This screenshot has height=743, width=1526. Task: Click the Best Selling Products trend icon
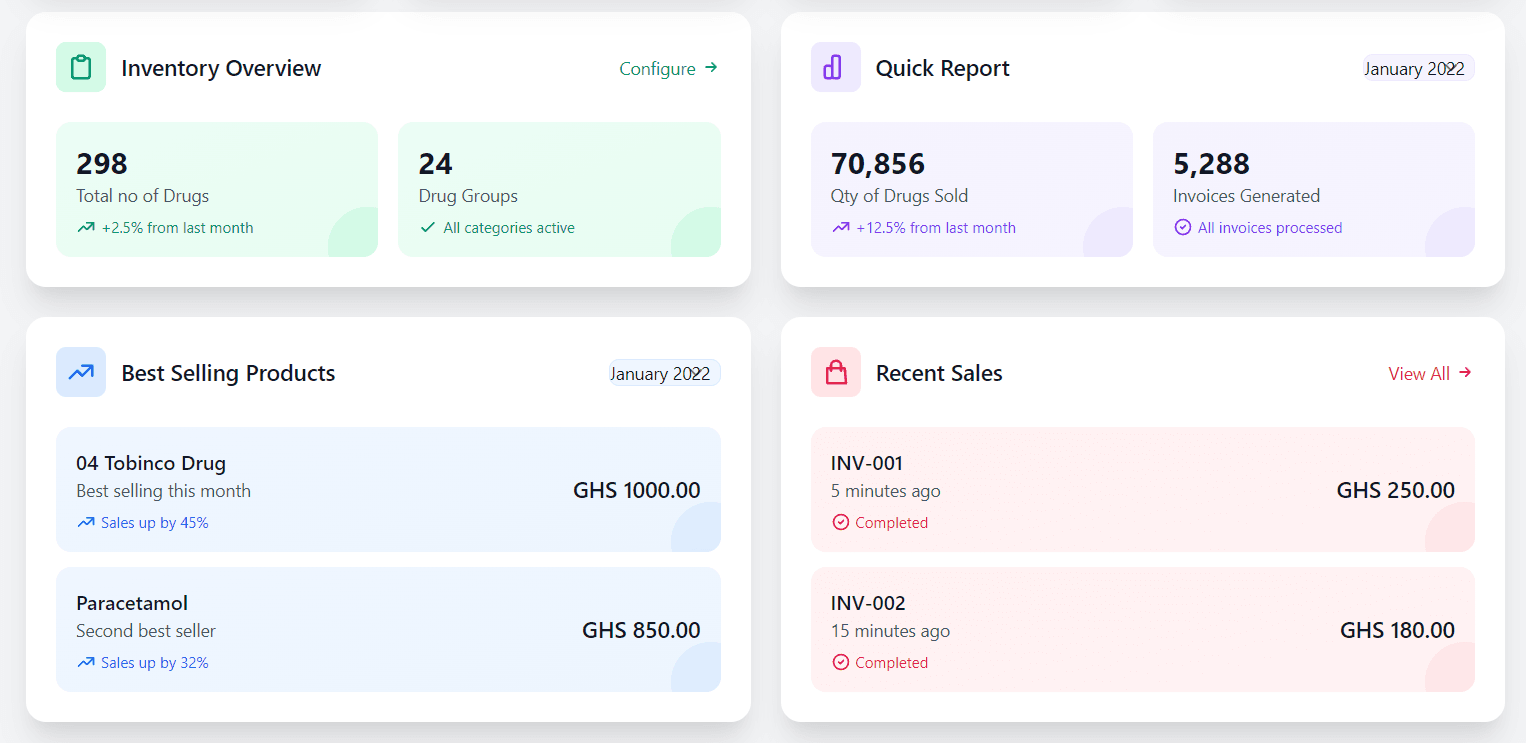(x=81, y=372)
